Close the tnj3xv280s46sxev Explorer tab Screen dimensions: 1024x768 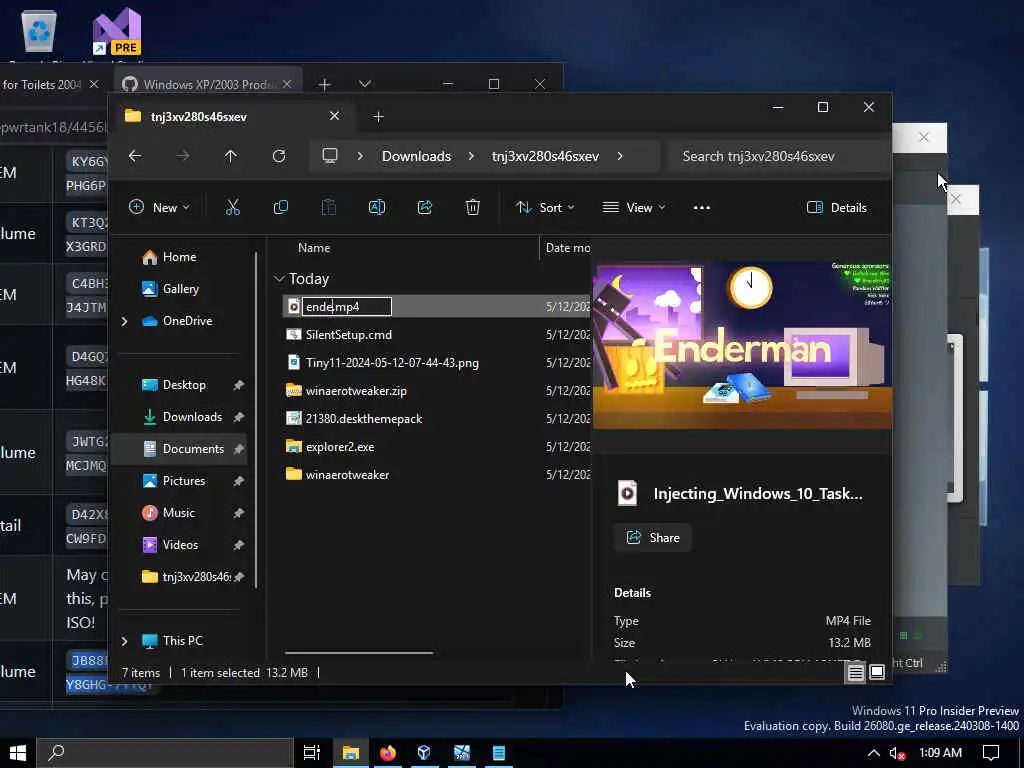pos(334,116)
